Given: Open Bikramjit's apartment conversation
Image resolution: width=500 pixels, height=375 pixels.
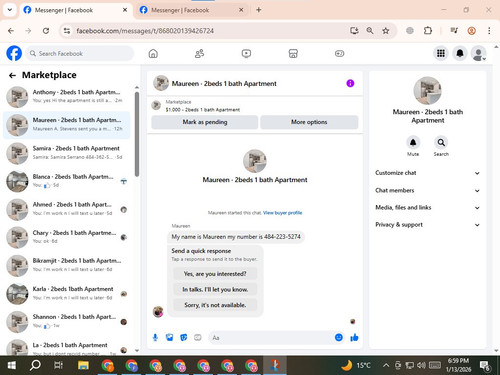Looking at the screenshot, I should click(67, 265).
